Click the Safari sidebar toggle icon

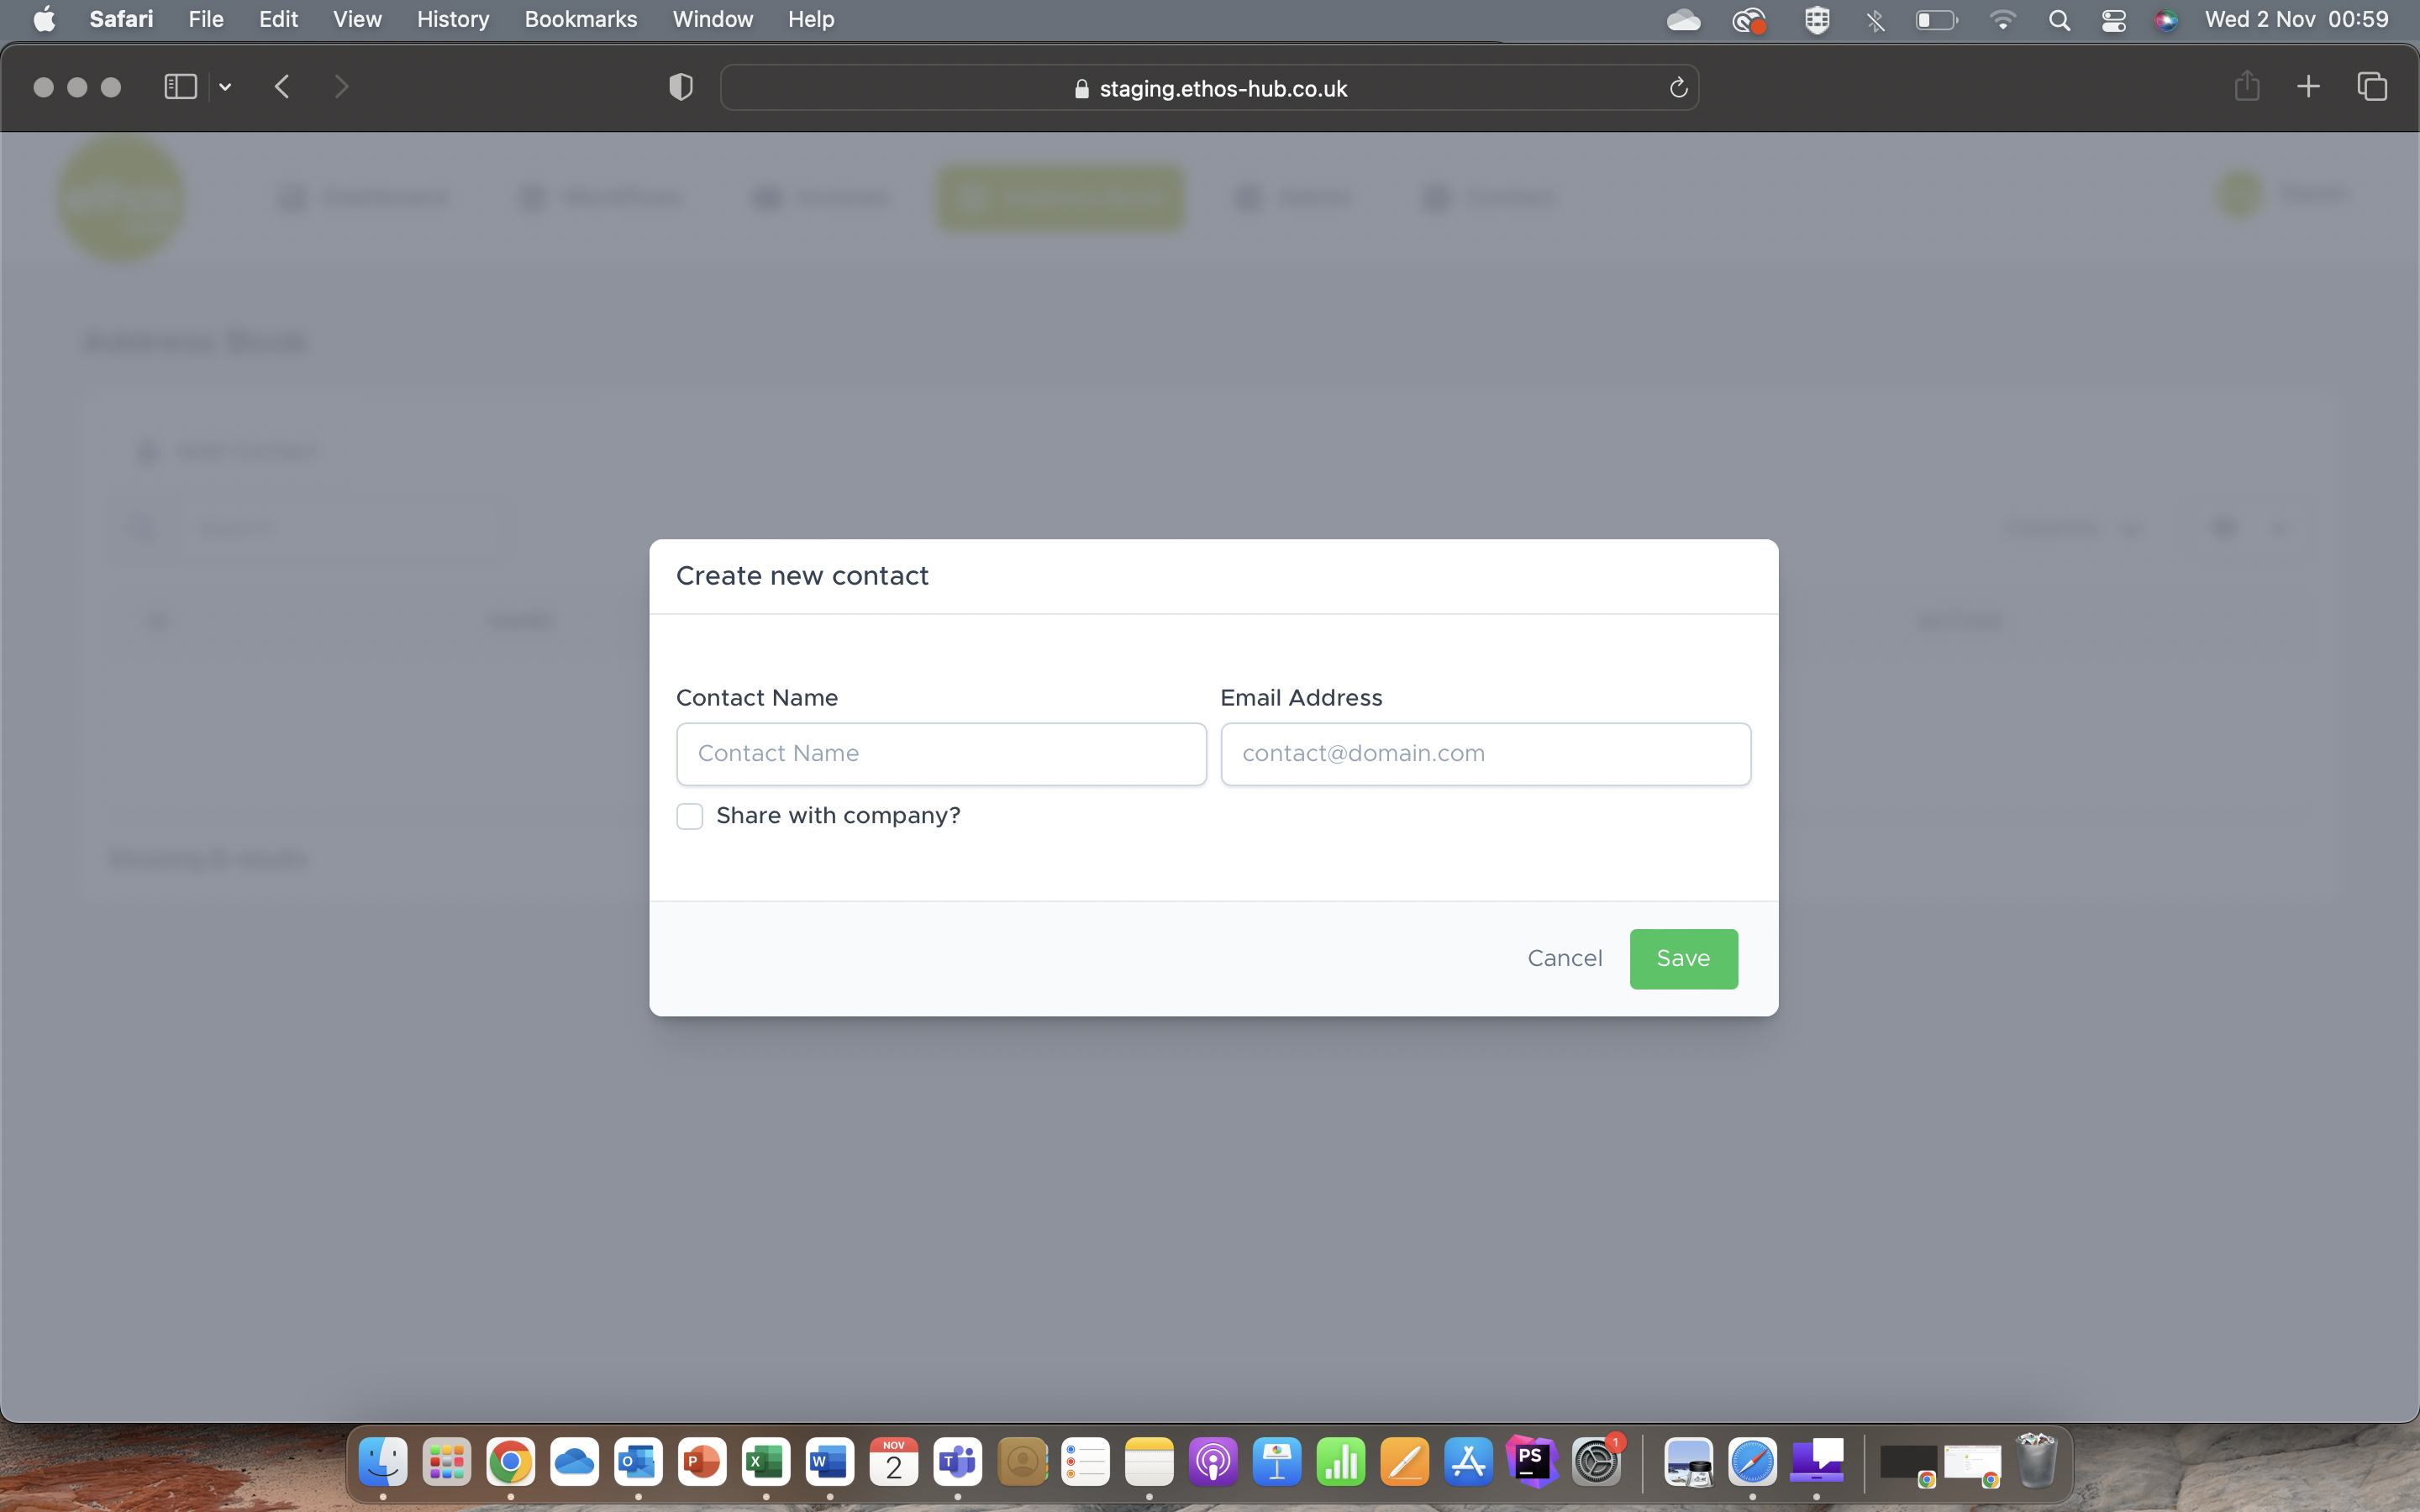point(180,87)
